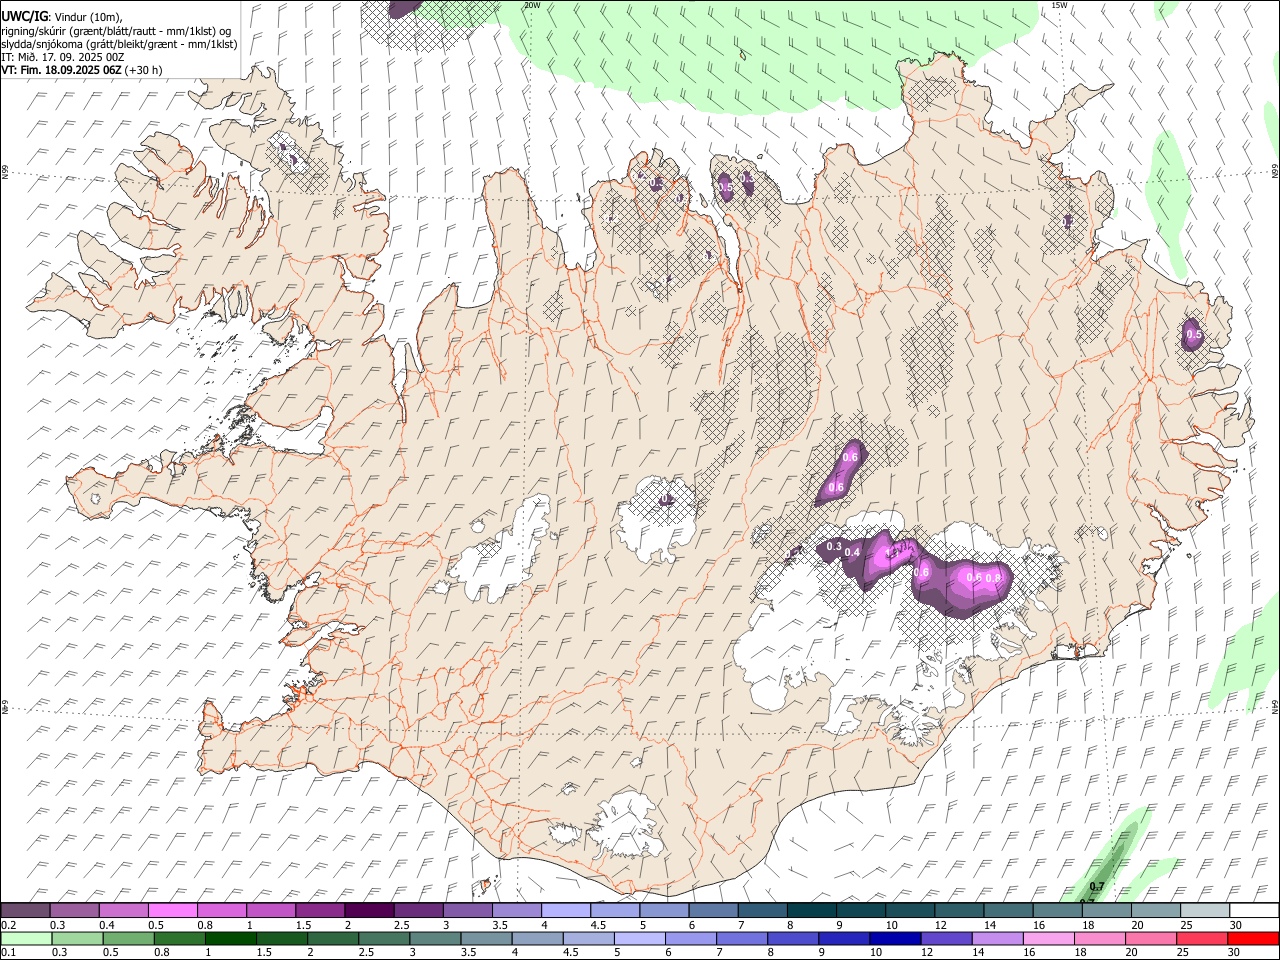The height and width of the screenshot is (960, 1280).
Task: Click the 'UWC/IG: Vindur (10m)' title text
Action: pyautogui.click(x=62, y=17)
